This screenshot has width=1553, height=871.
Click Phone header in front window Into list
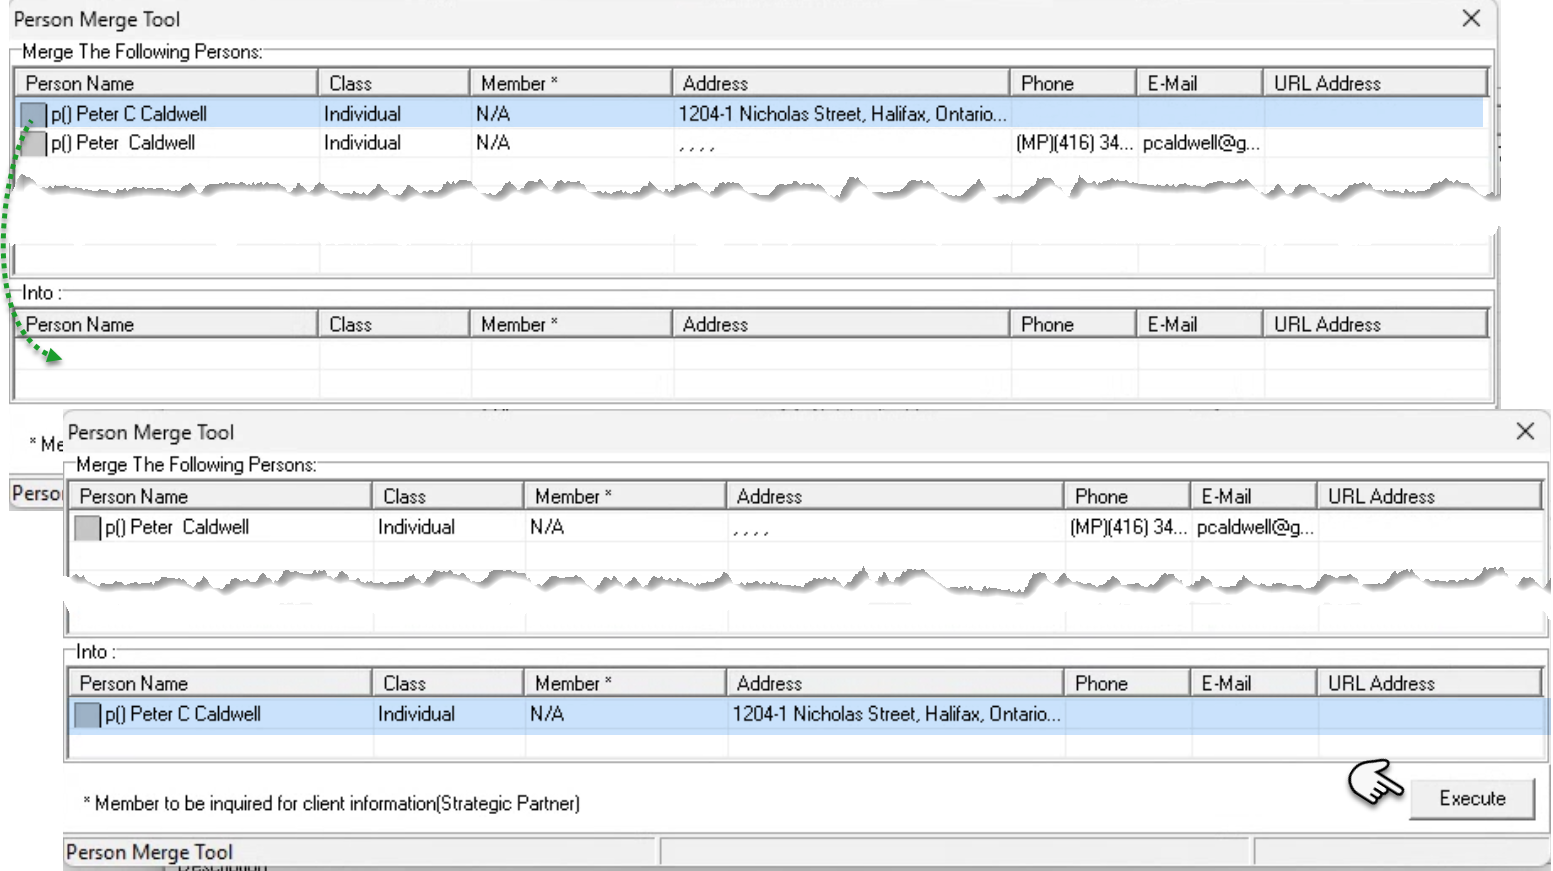(x=1126, y=683)
